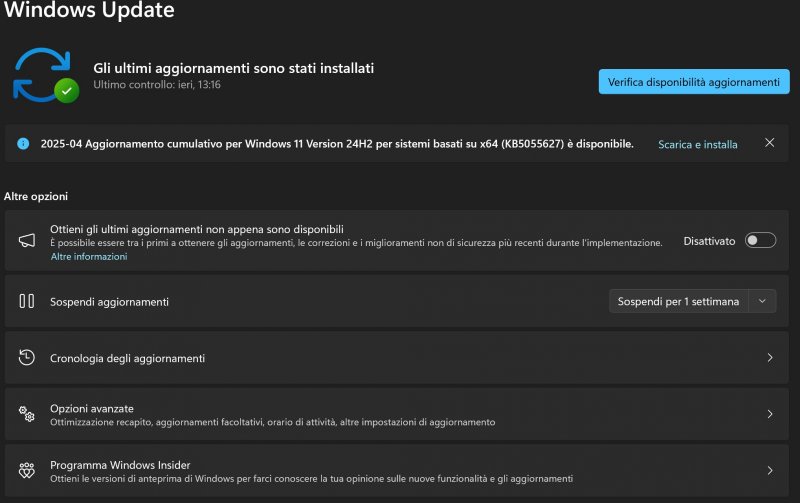
Task: Click the 2025-04 Aggiornamento cumulativo message text
Action: [337, 144]
